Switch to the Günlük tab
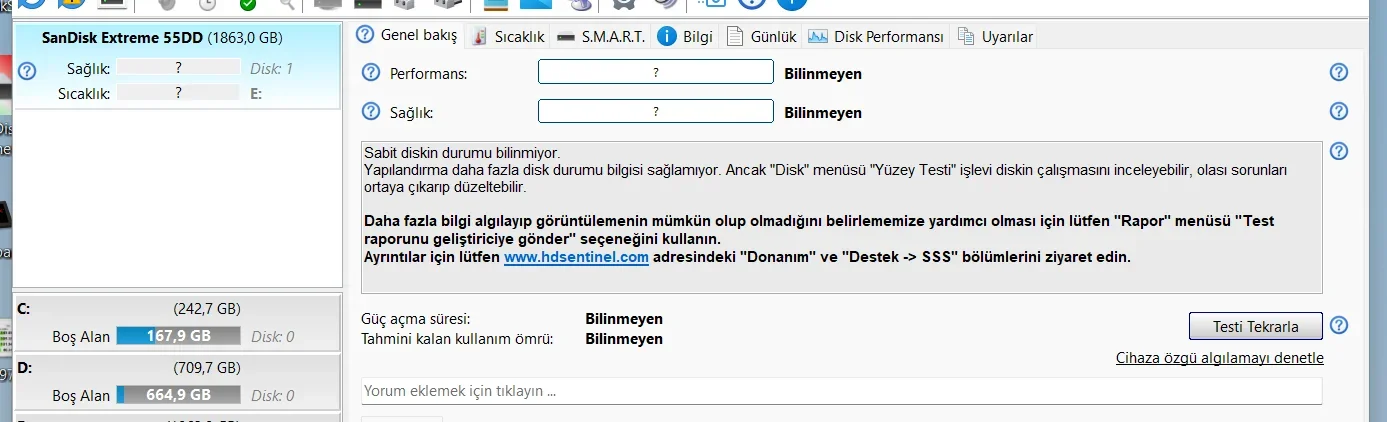 762,36
